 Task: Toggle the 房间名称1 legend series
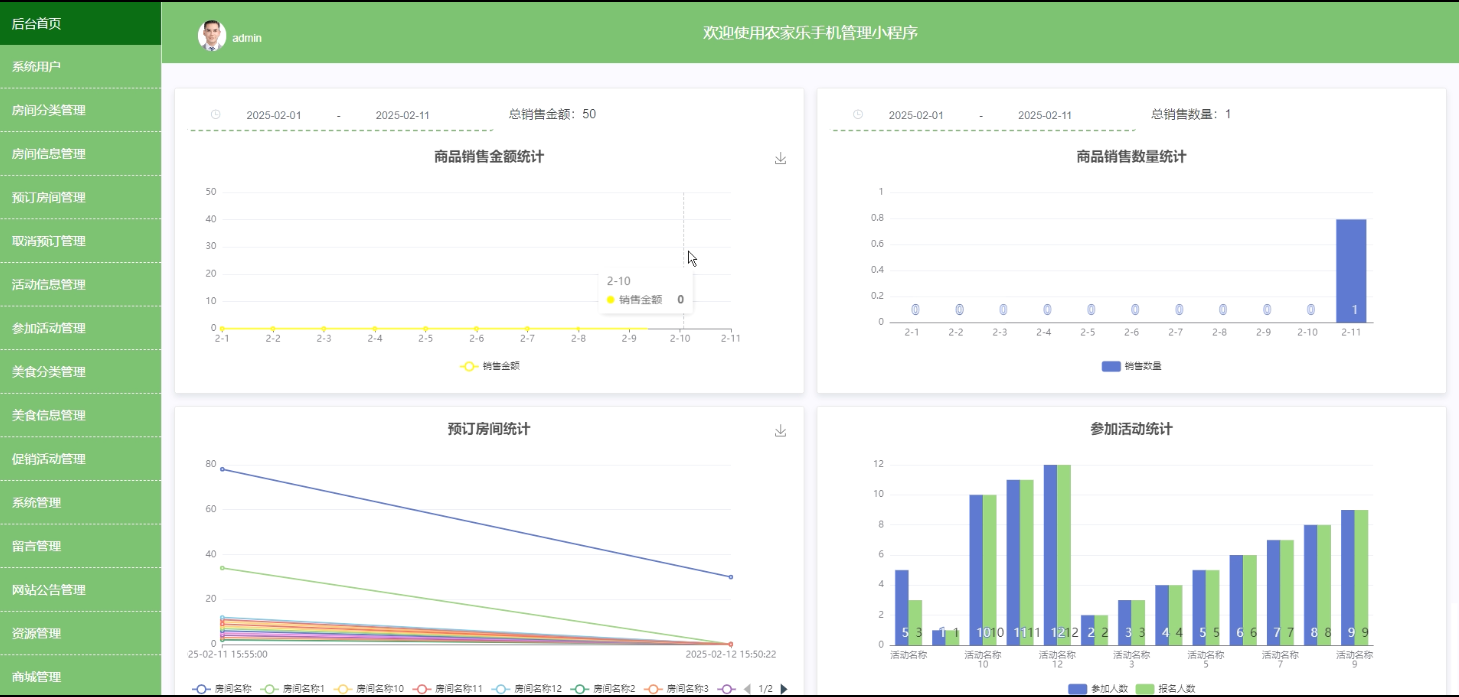292,689
